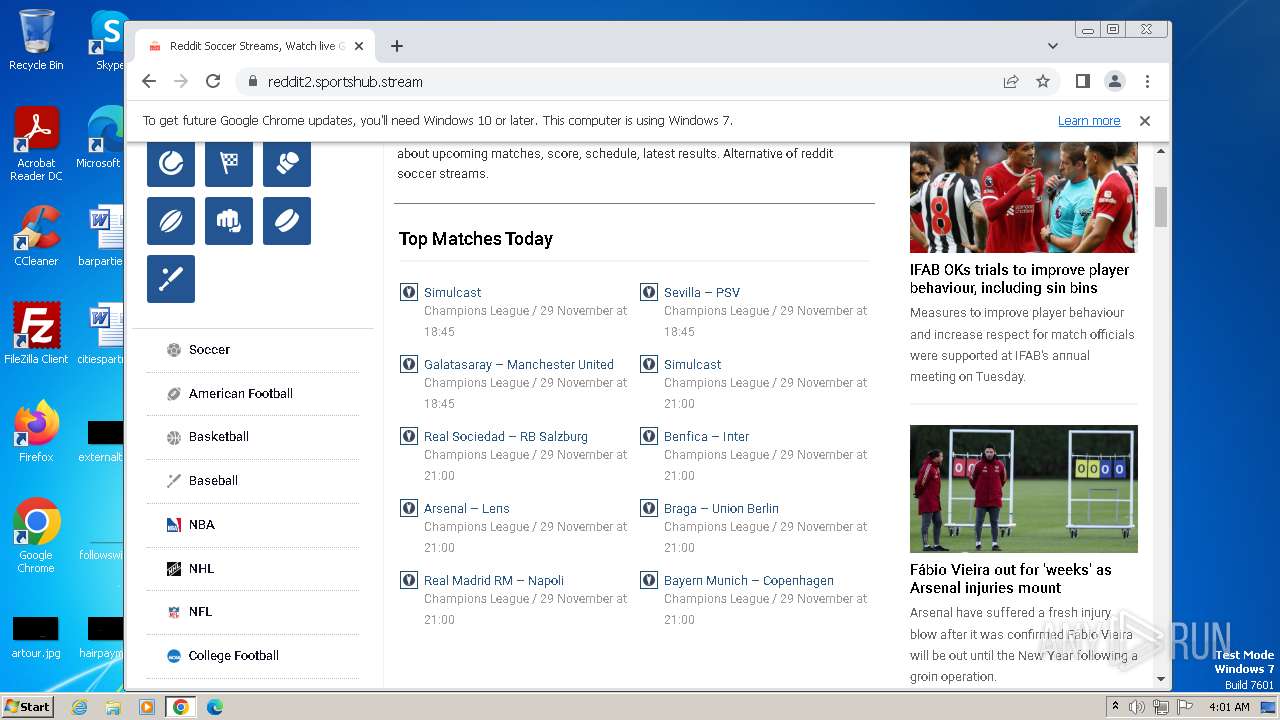Show hidden system tray icons
Viewport: 1280px width, 720px height.
click(1116, 707)
